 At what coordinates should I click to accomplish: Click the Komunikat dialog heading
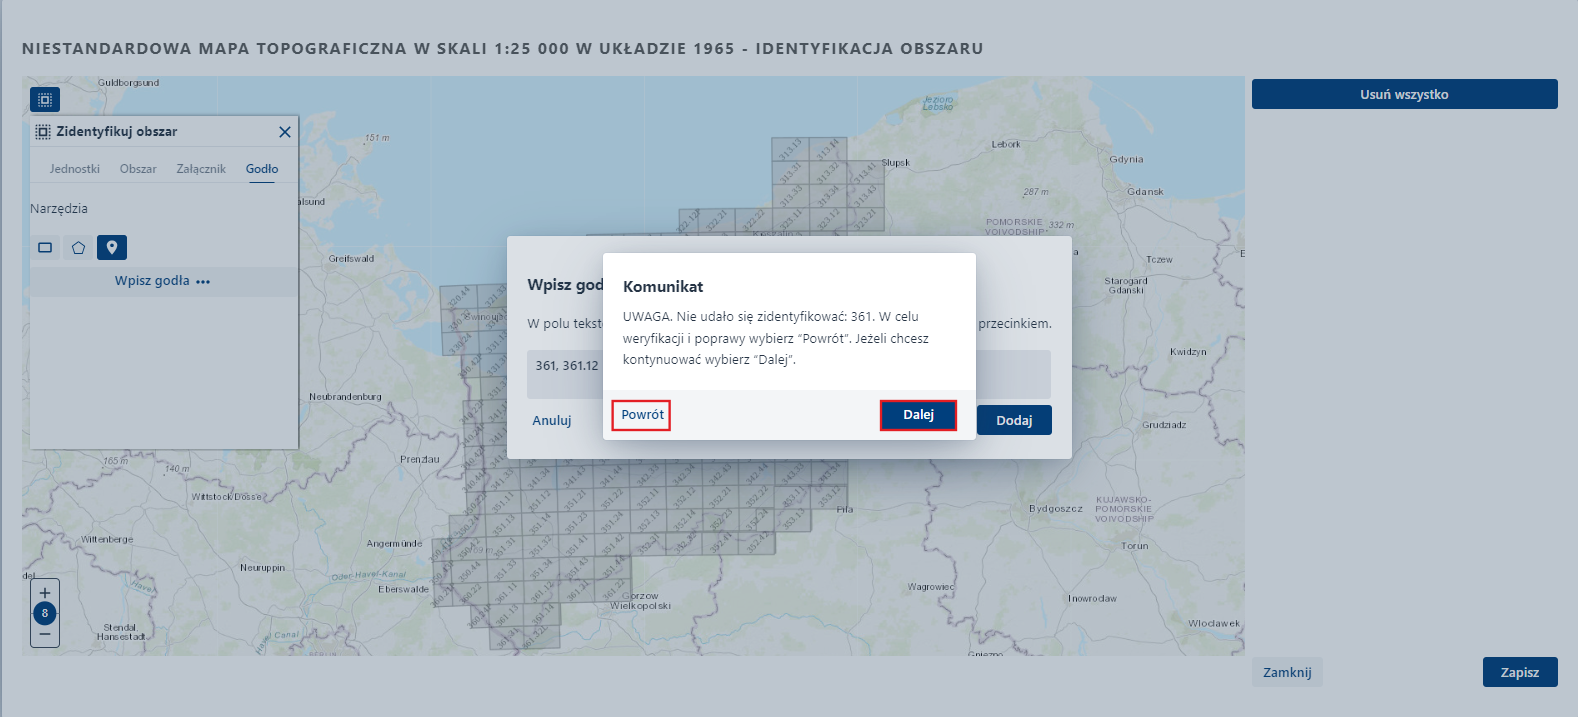click(x=663, y=286)
